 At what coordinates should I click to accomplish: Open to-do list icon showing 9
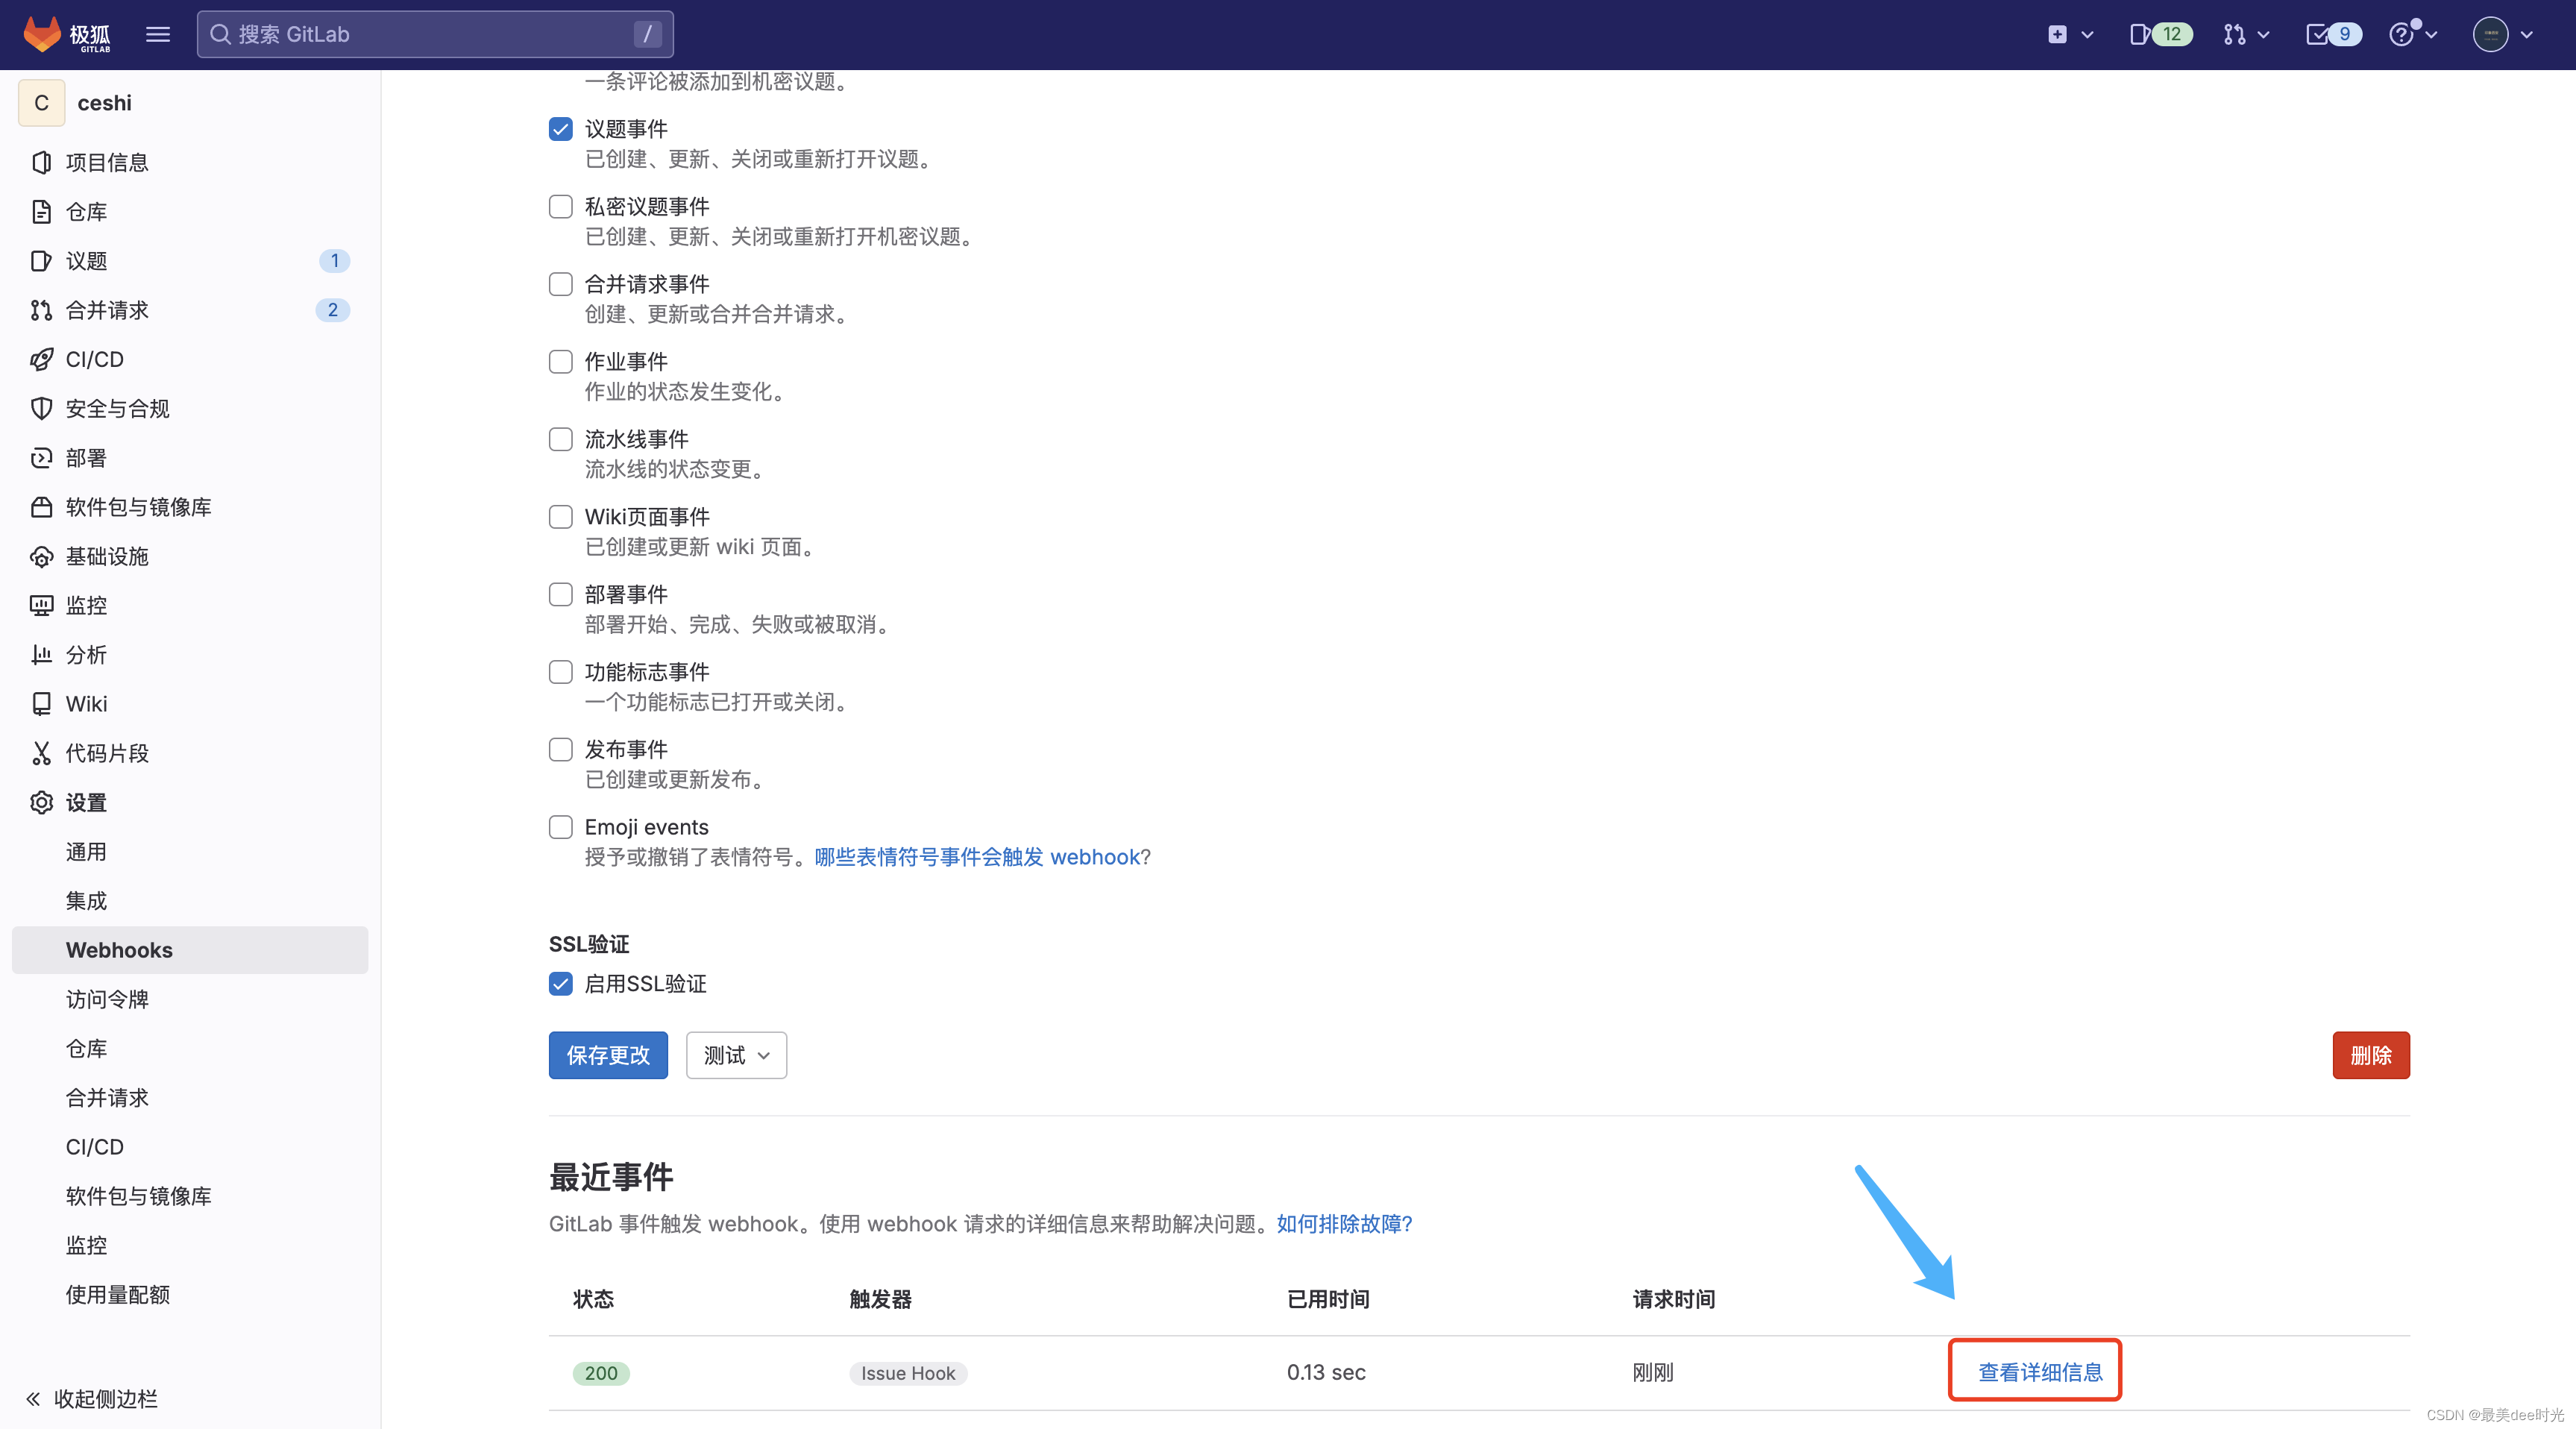coord(2332,34)
